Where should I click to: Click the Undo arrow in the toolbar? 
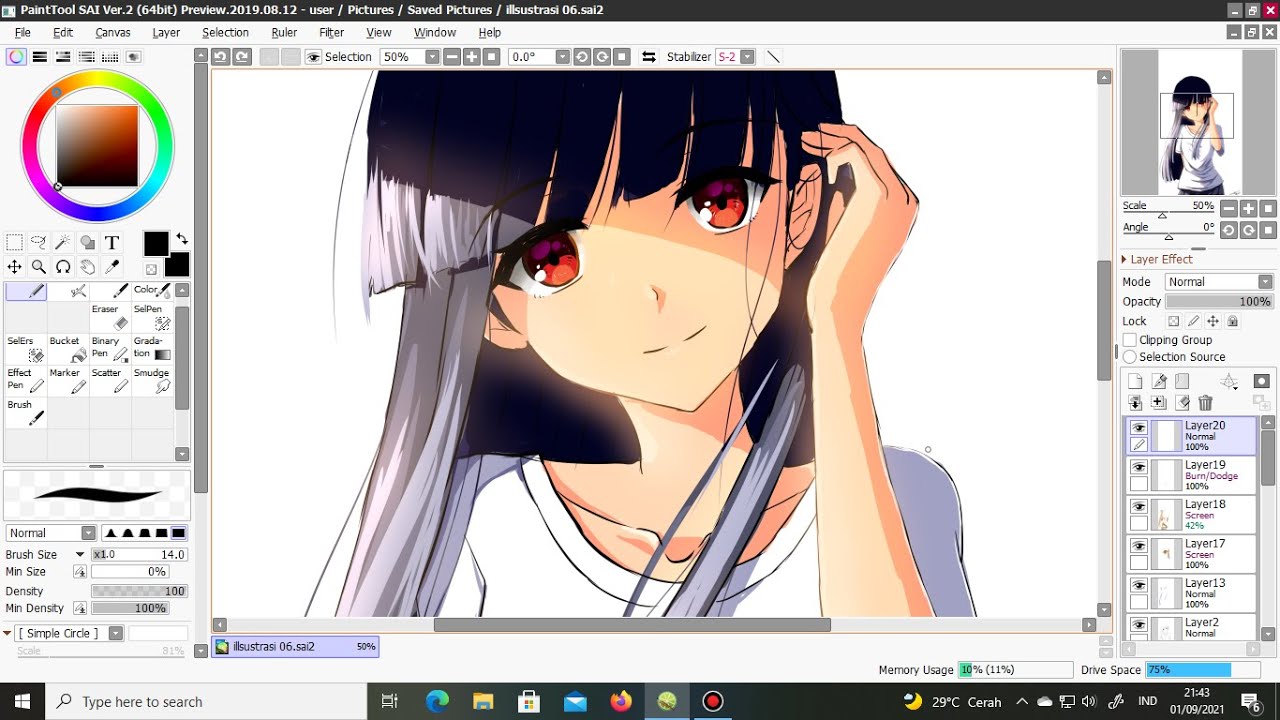coord(221,57)
